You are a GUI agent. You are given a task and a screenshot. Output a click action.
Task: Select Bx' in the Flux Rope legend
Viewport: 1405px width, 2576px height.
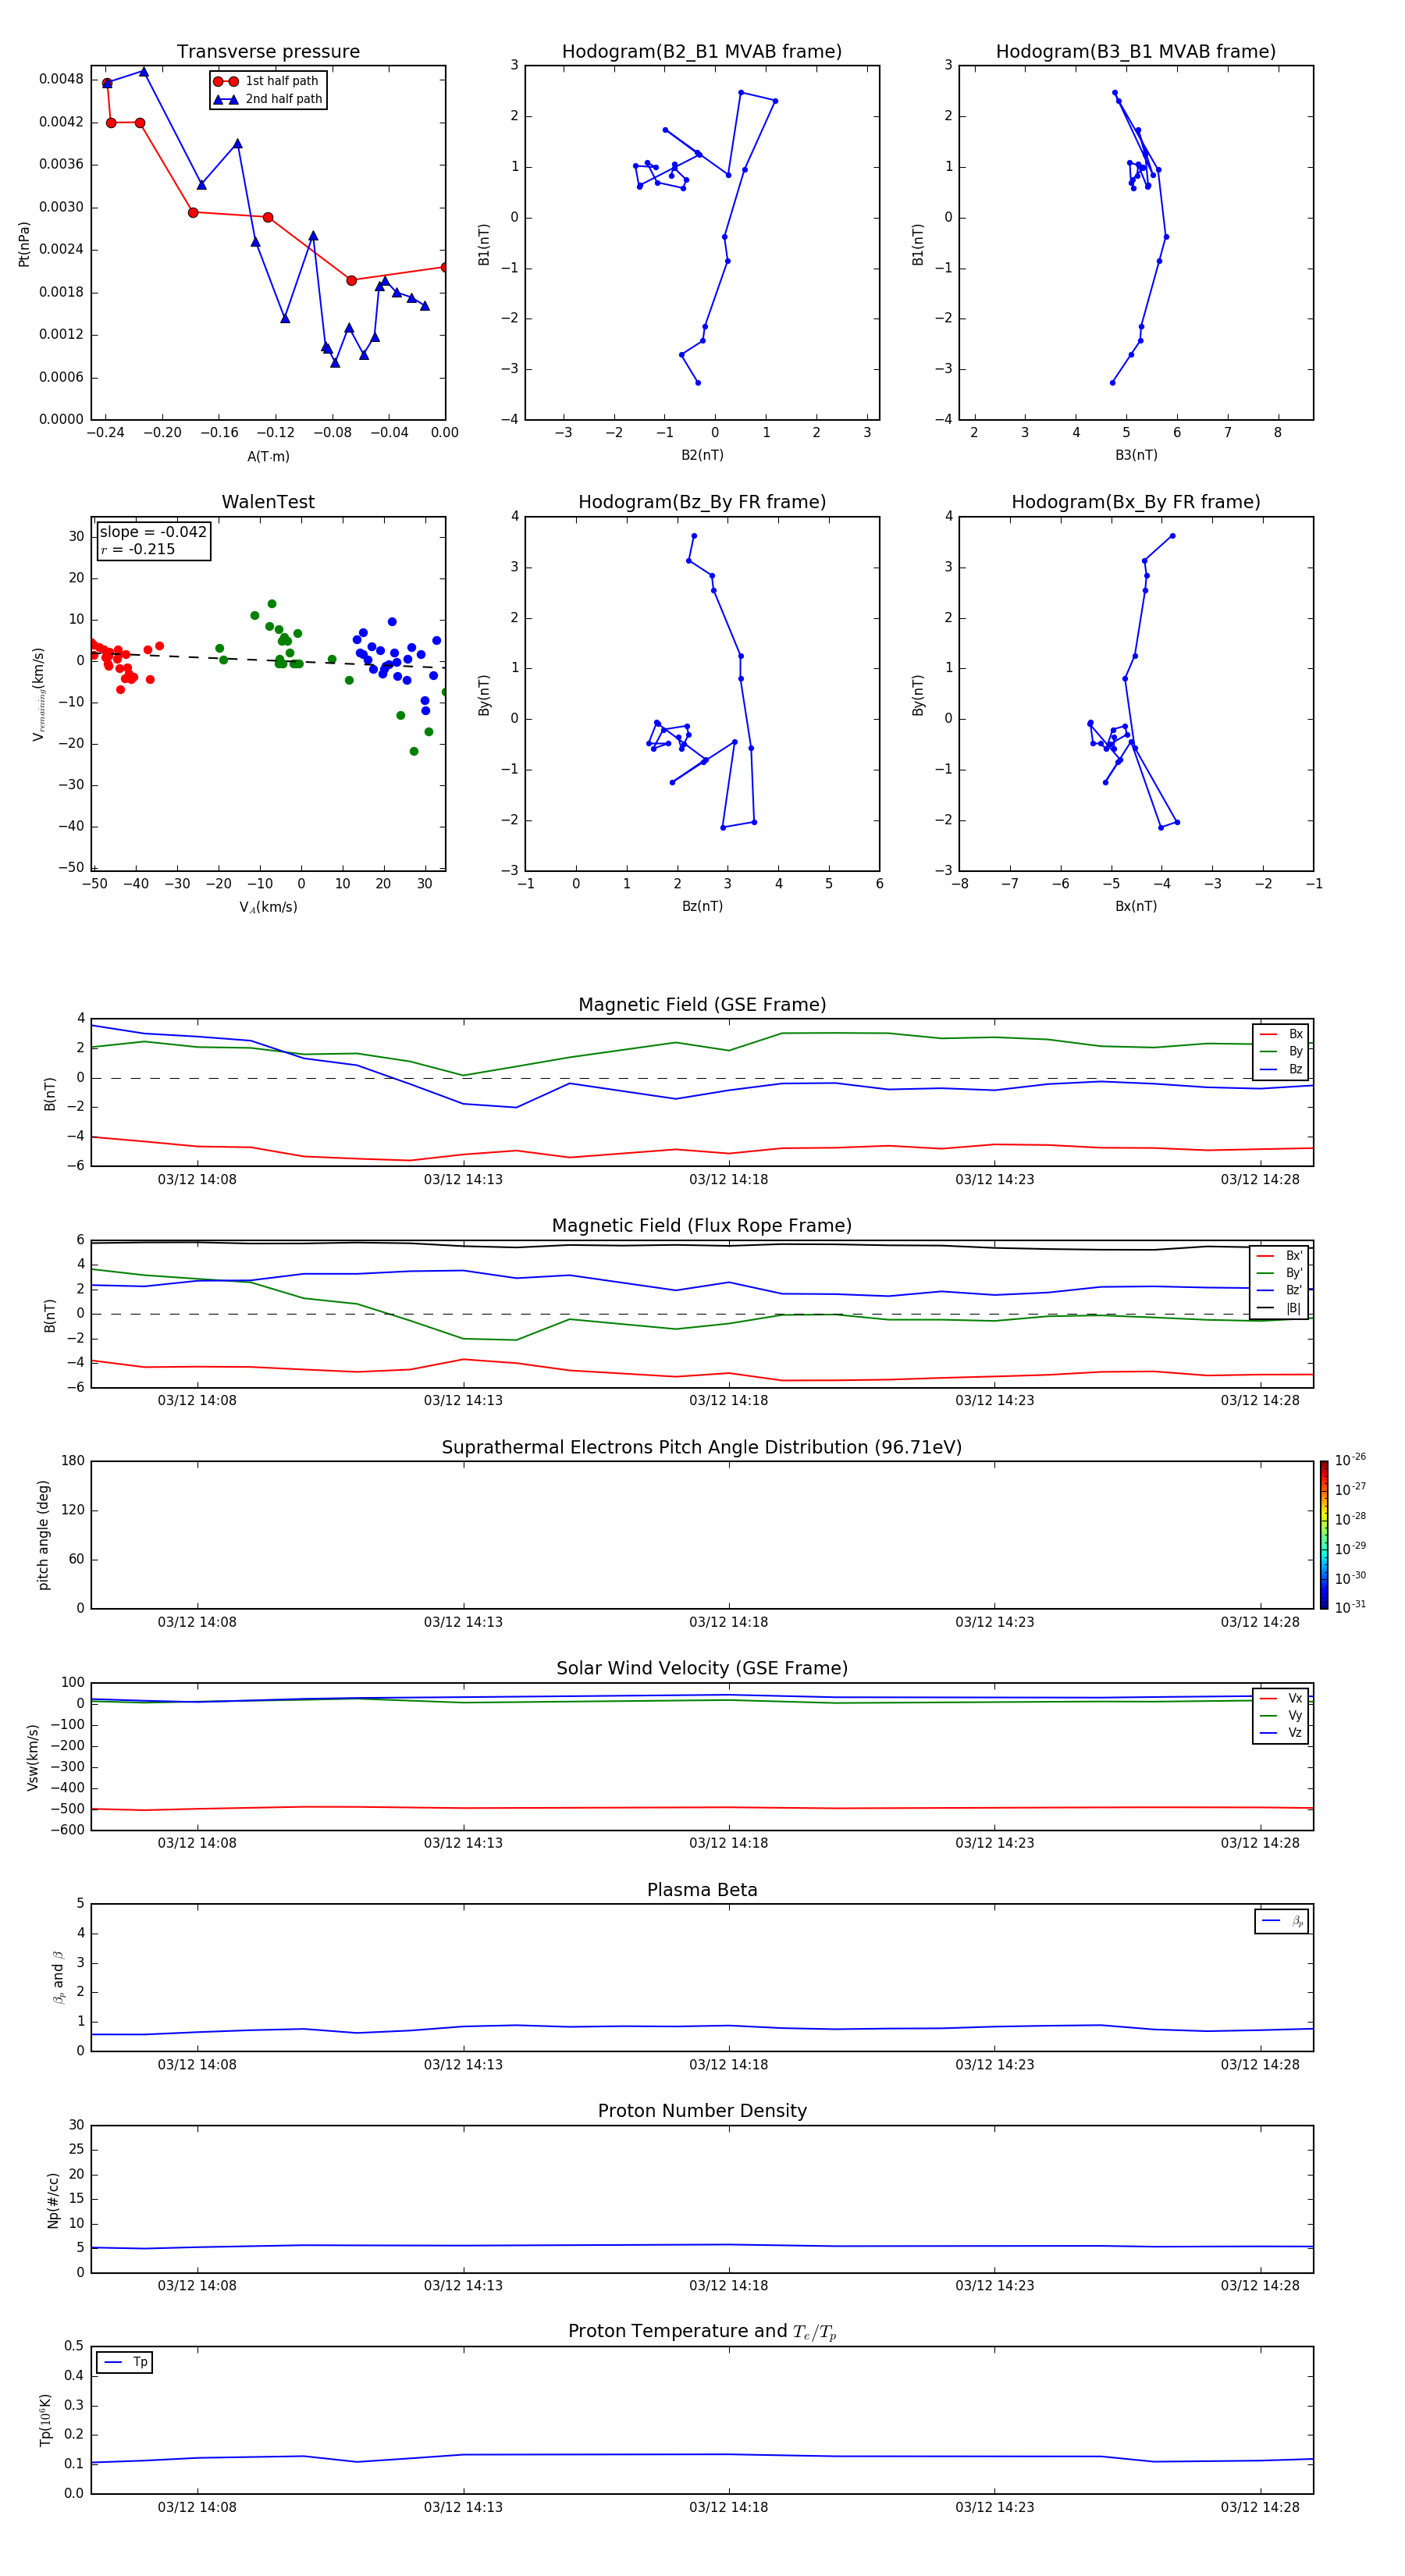pos(1280,1256)
